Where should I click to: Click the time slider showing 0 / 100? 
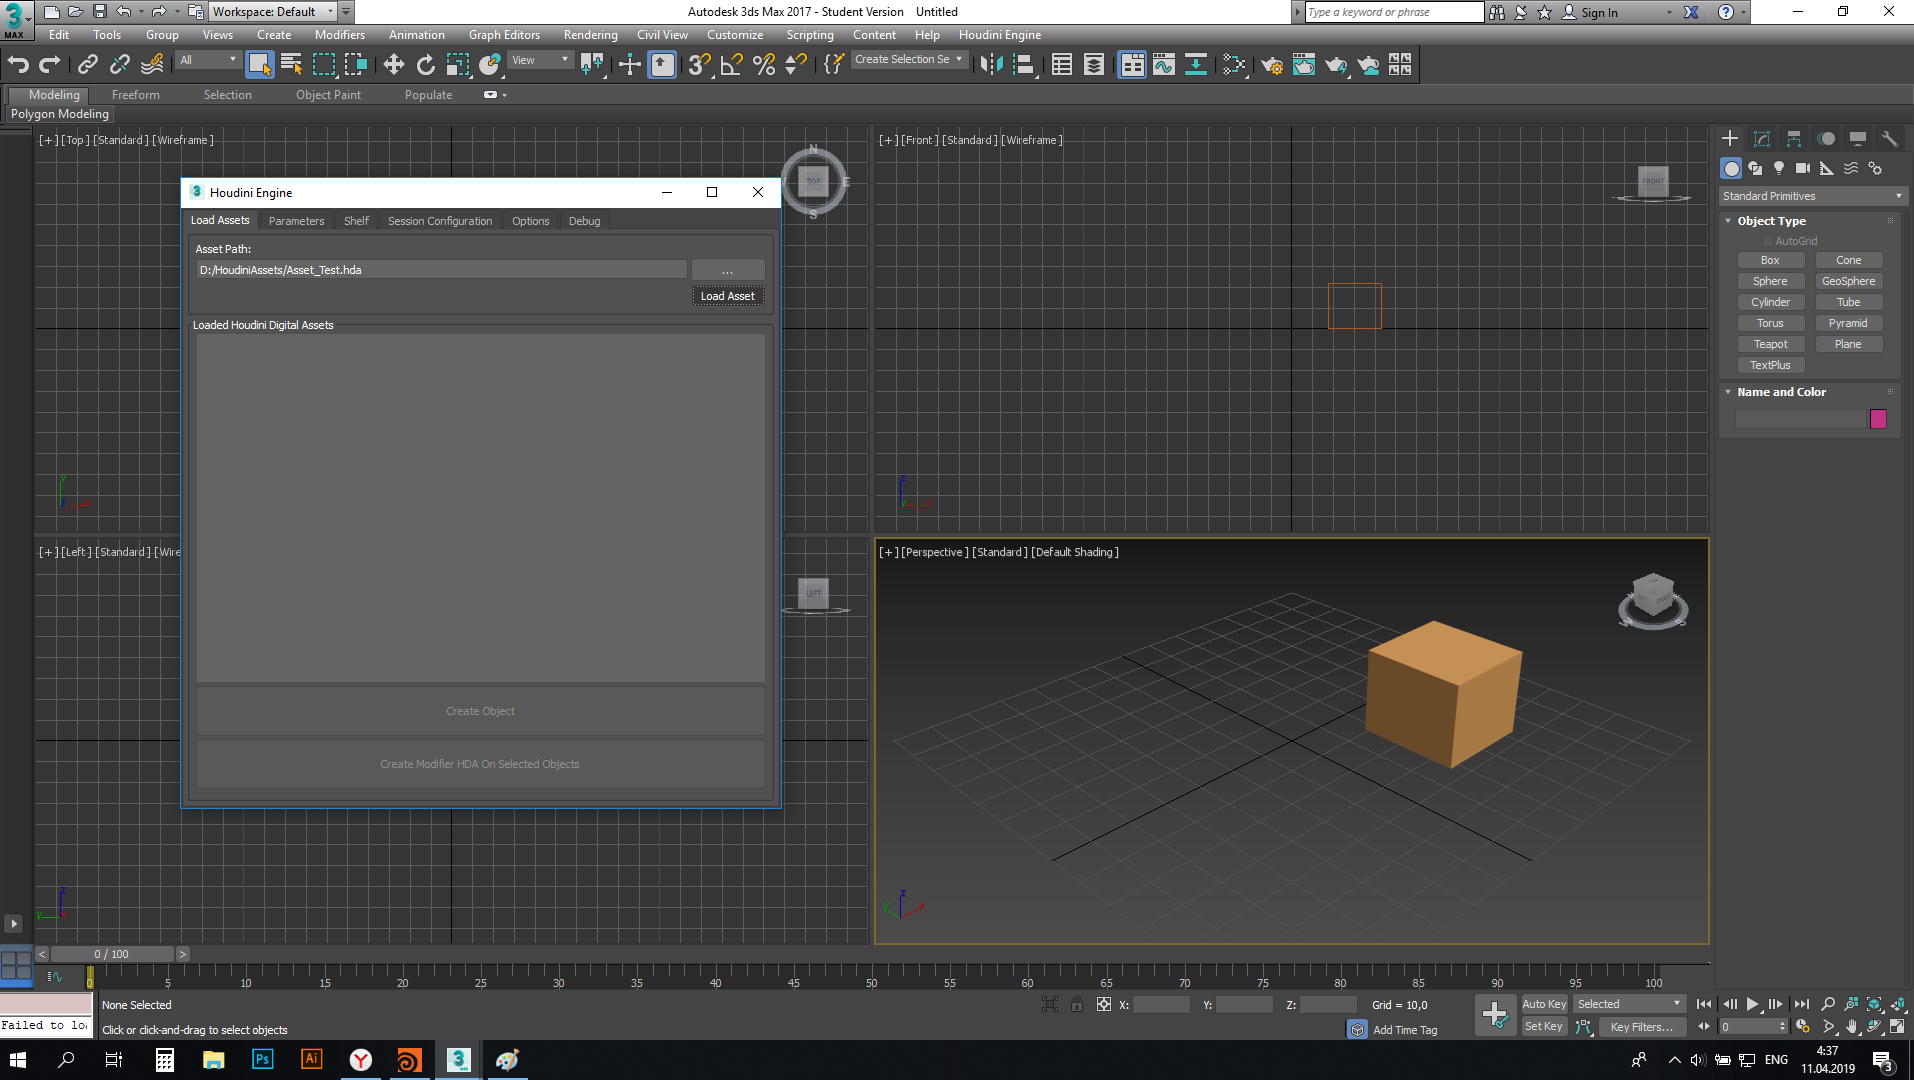(112, 954)
